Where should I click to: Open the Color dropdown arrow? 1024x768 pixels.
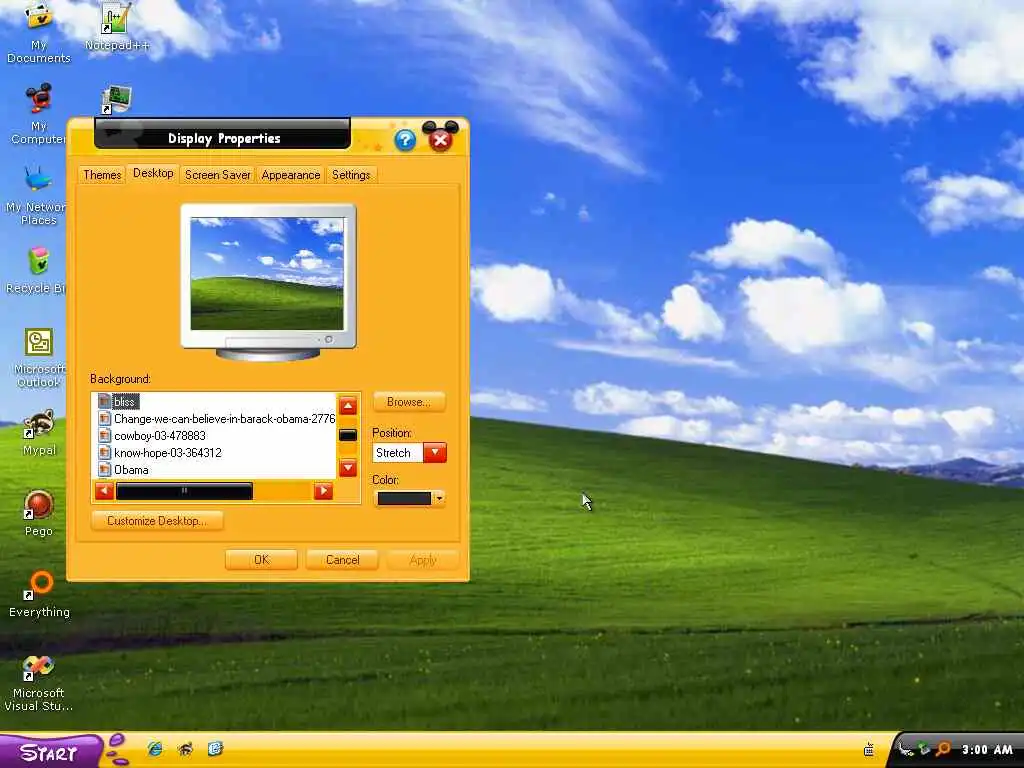439,499
